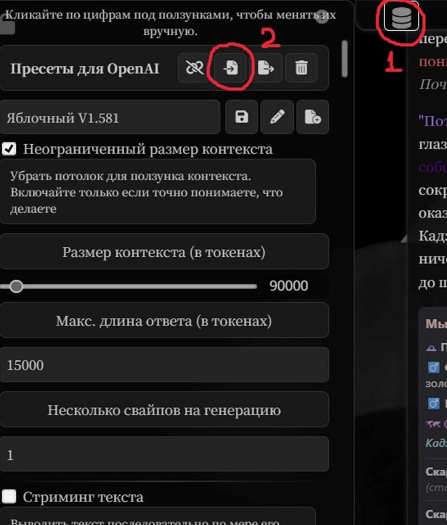Open preset dropdown Яблочный V1.581

[x=110, y=118]
